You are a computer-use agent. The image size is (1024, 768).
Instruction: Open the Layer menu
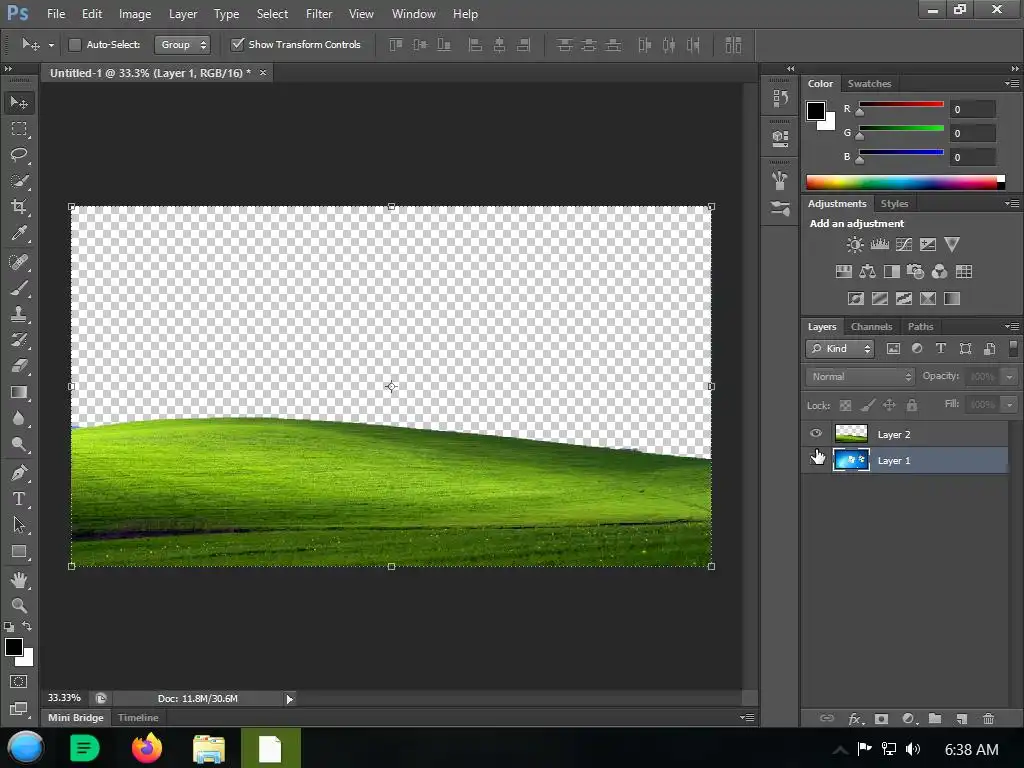182,14
